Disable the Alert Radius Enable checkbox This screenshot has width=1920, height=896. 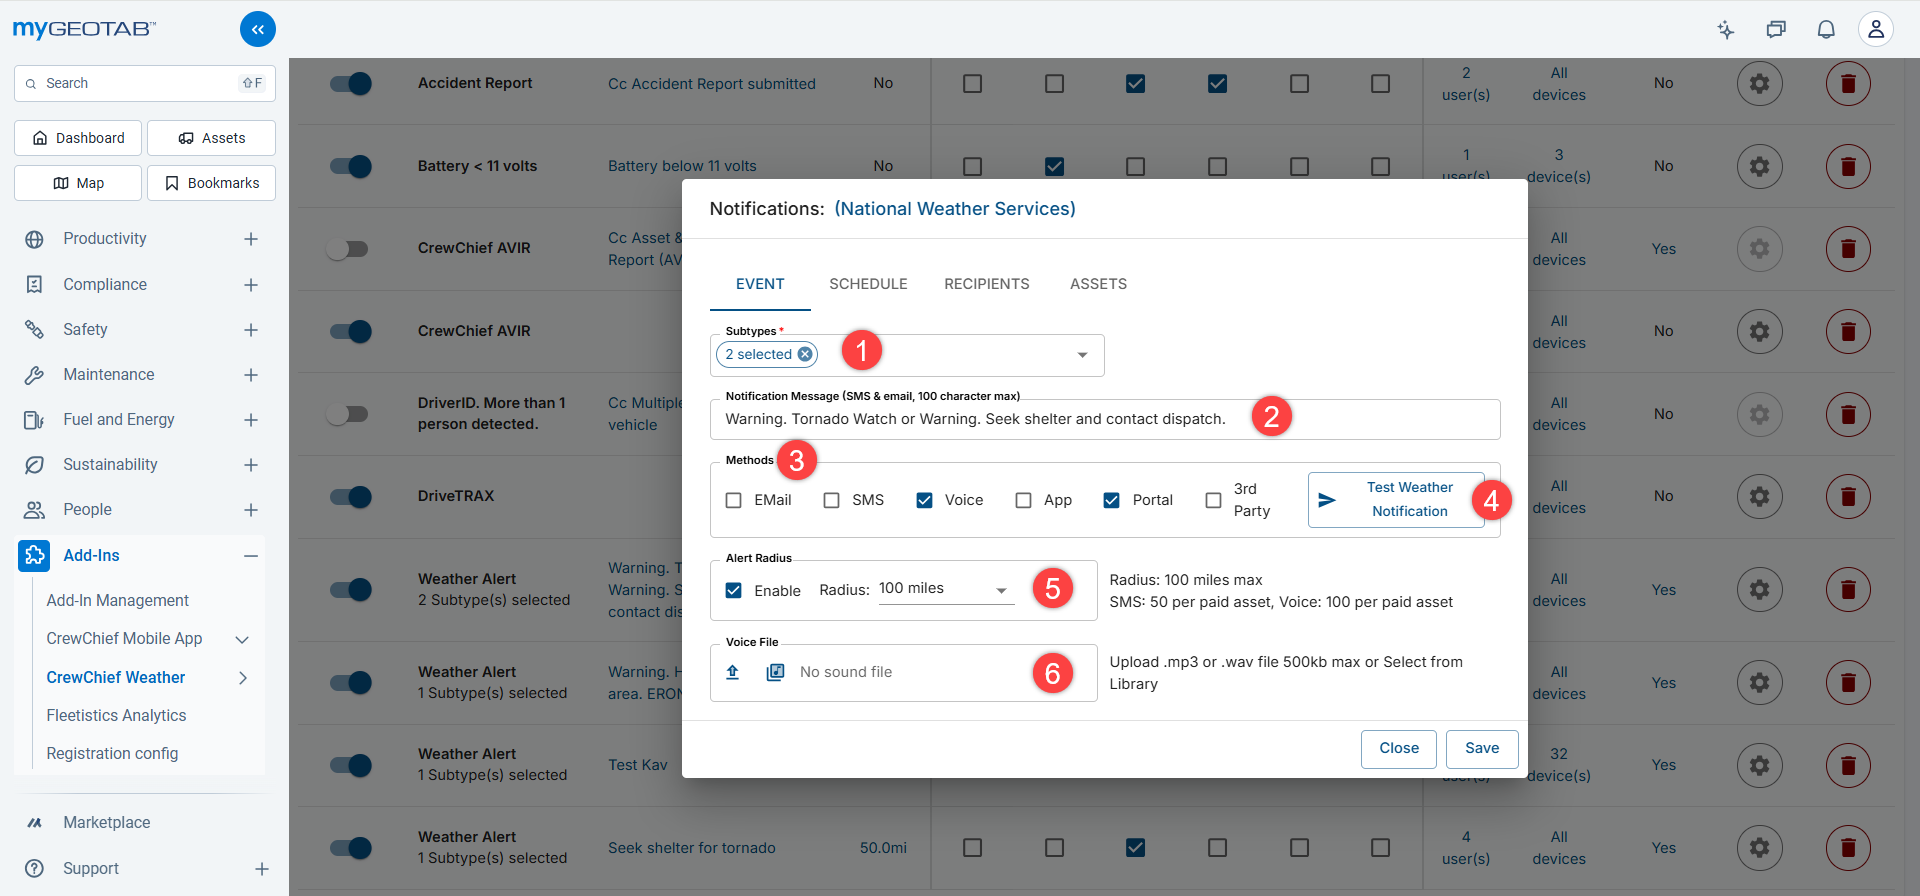pos(734,591)
